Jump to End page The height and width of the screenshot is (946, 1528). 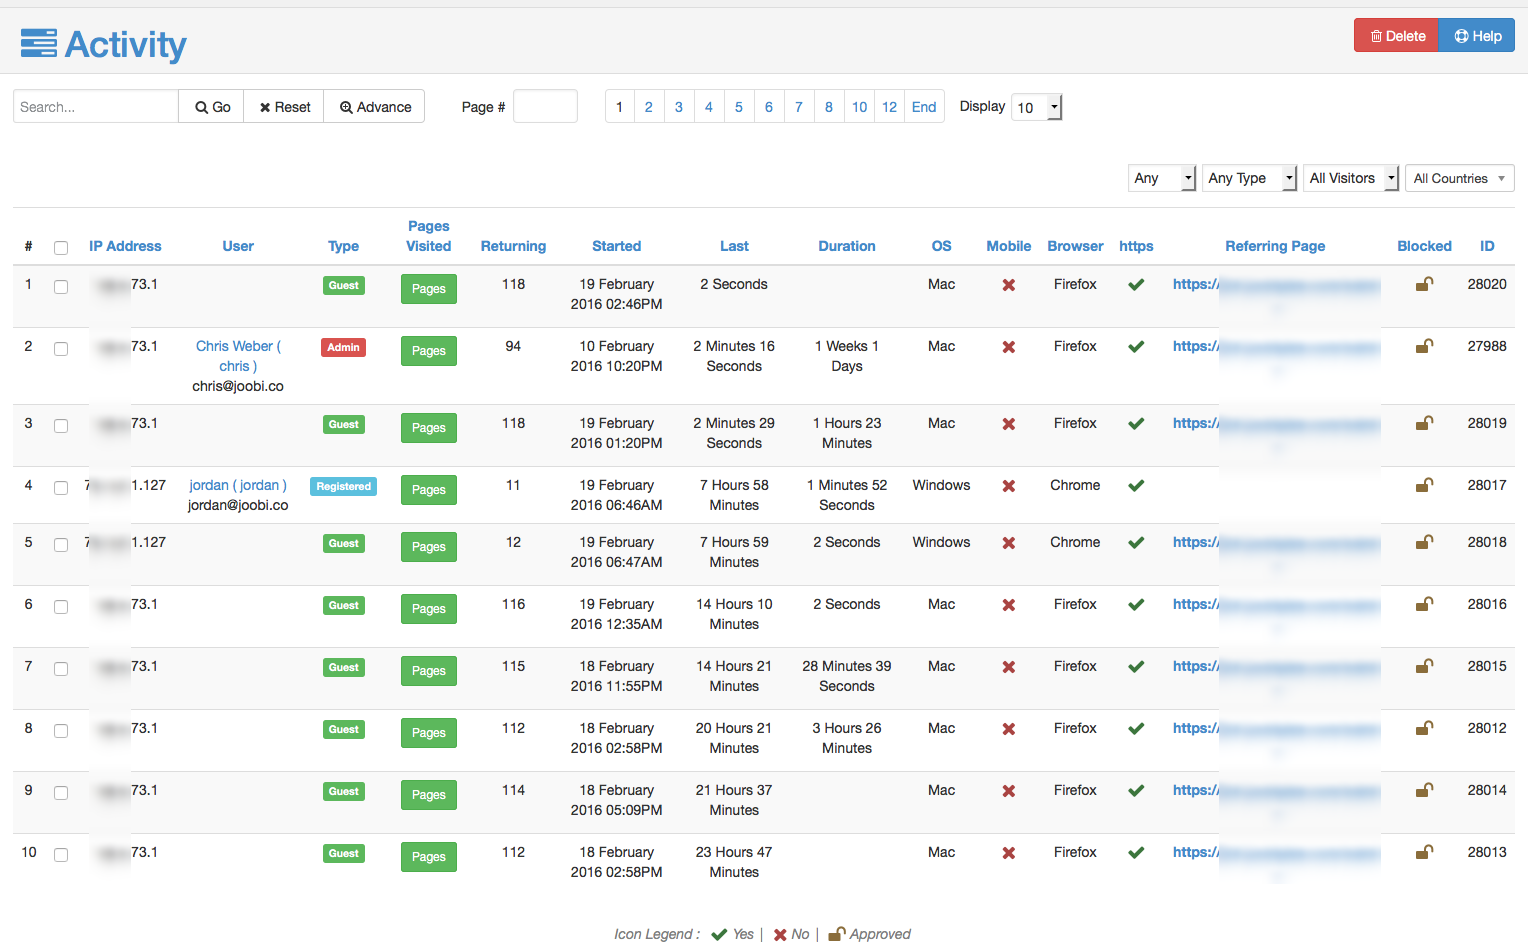click(x=924, y=107)
